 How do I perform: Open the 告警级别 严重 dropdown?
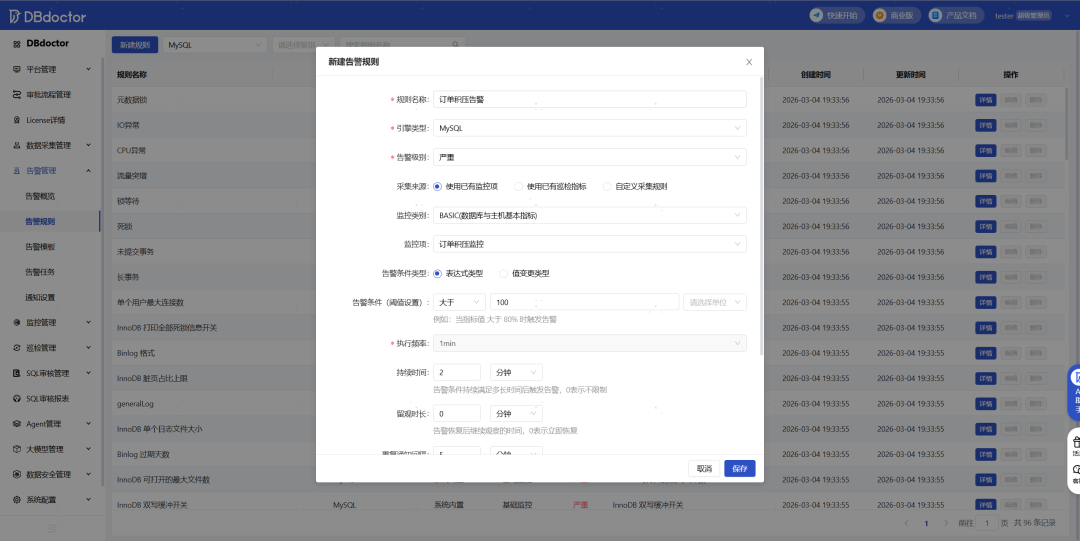590,157
